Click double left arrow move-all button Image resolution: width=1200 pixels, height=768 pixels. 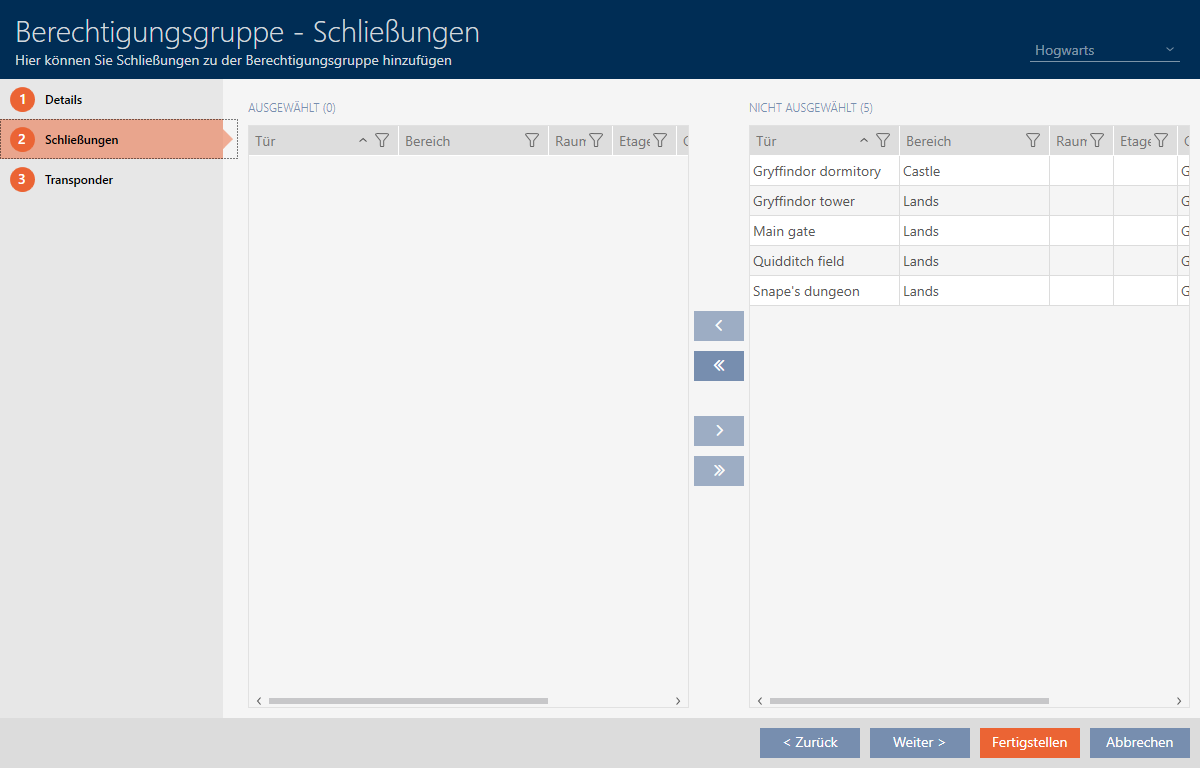click(x=718, y=366)
